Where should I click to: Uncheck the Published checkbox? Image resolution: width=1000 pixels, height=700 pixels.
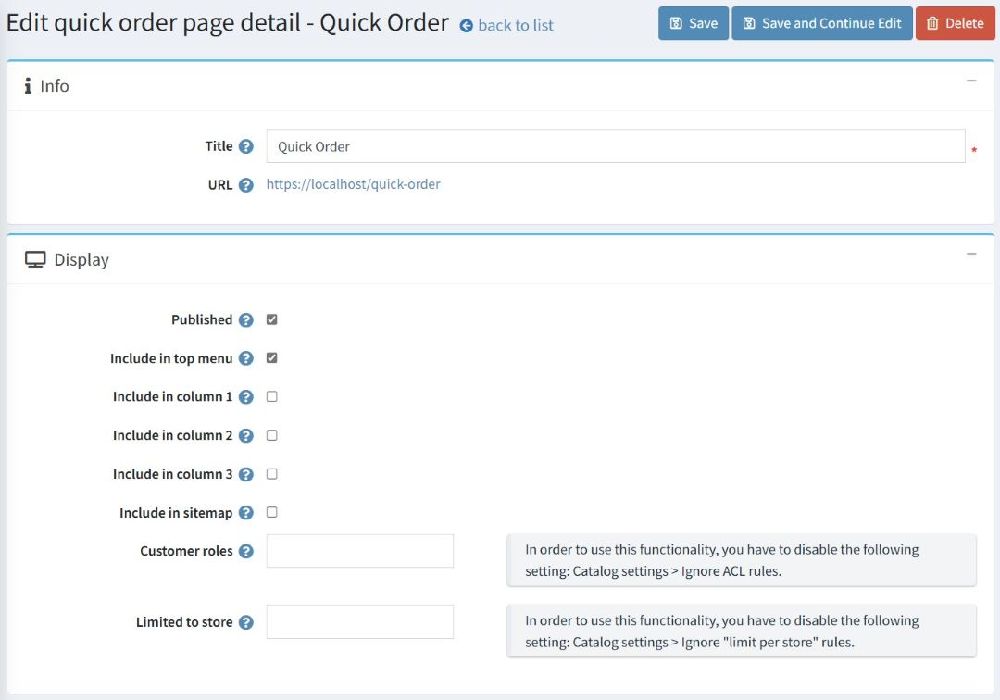click(x=272, y=320)
